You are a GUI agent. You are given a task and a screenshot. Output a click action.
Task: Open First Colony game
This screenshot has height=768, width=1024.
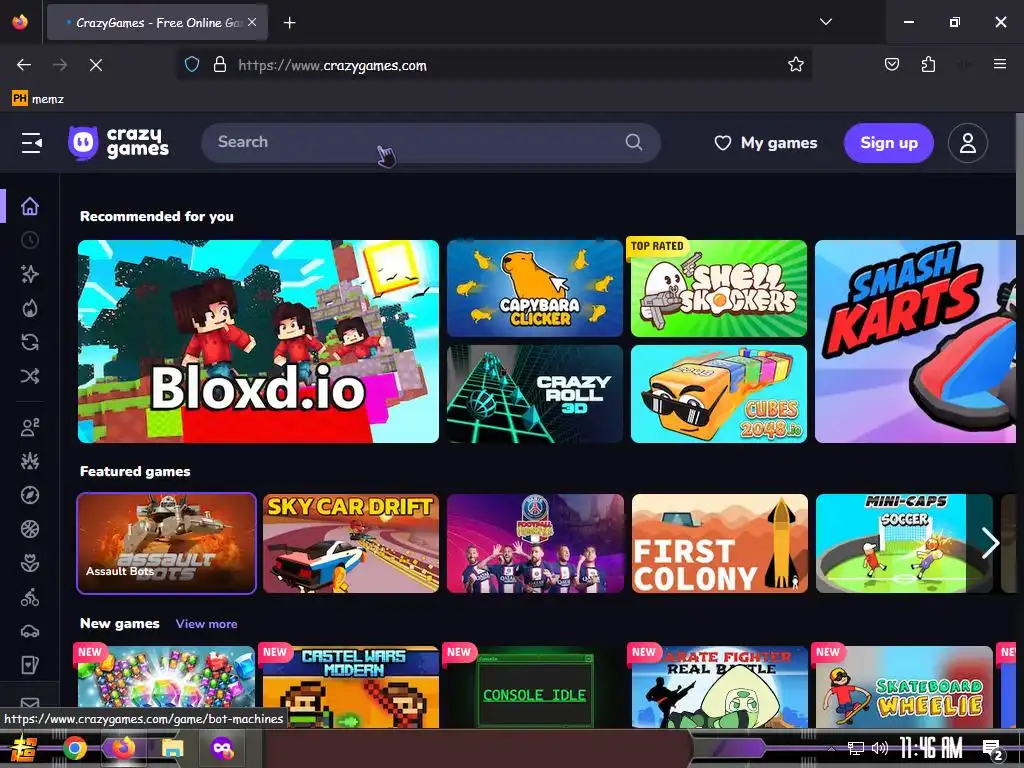coord(720,543)
